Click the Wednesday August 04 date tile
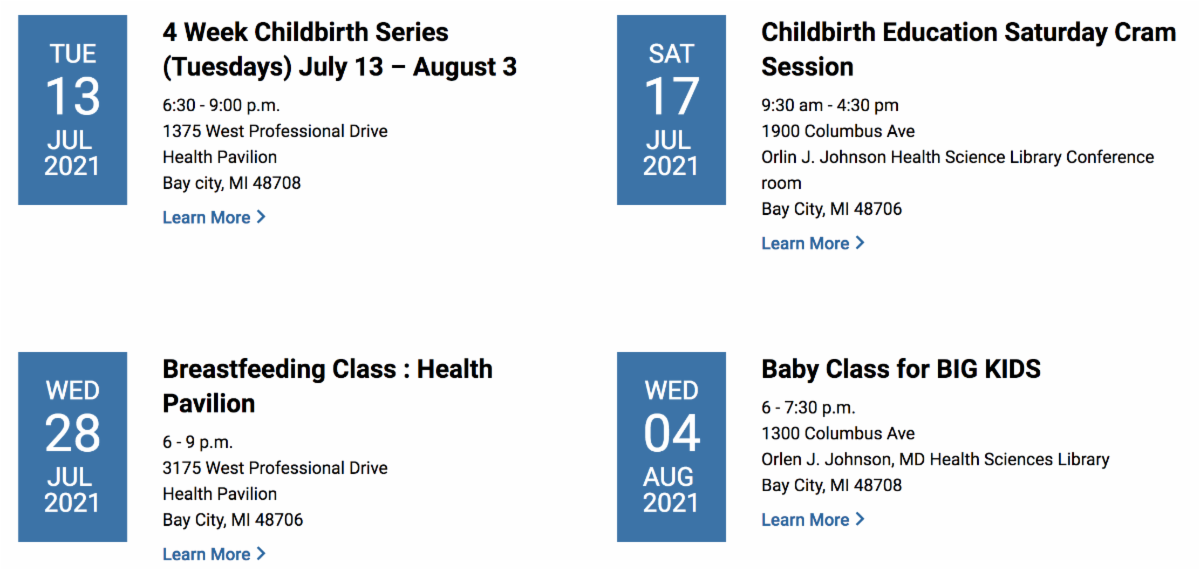The width and height of the screenshot is (1200, 570). click(x=671, y=446)
